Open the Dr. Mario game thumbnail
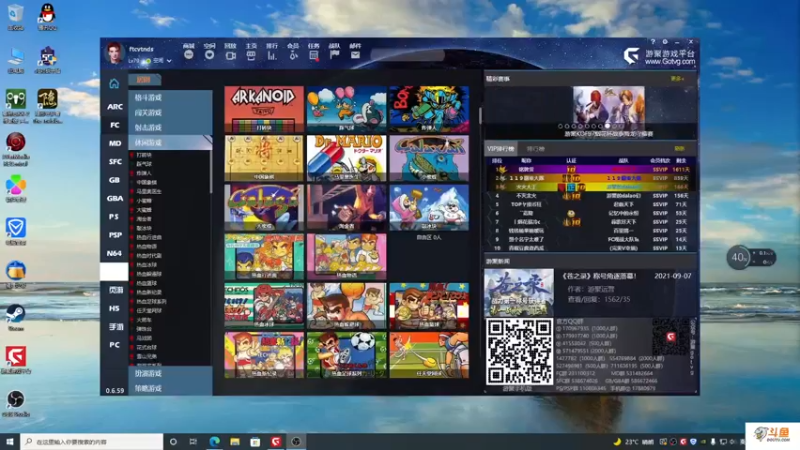Image resolution: width=800 pixels, height=450 pixels. tap(347, 158)
